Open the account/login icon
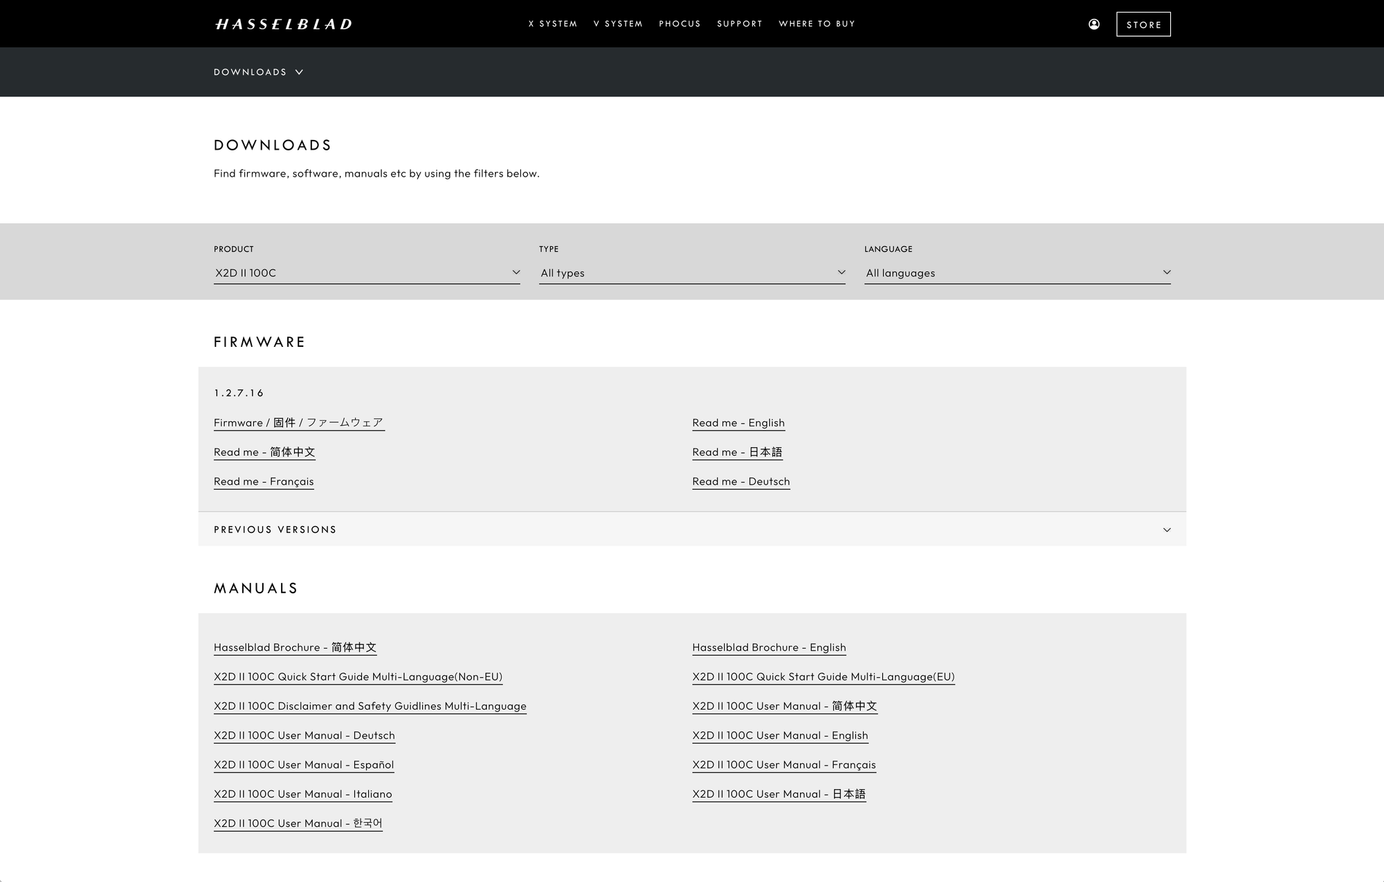 (1094, 23)
